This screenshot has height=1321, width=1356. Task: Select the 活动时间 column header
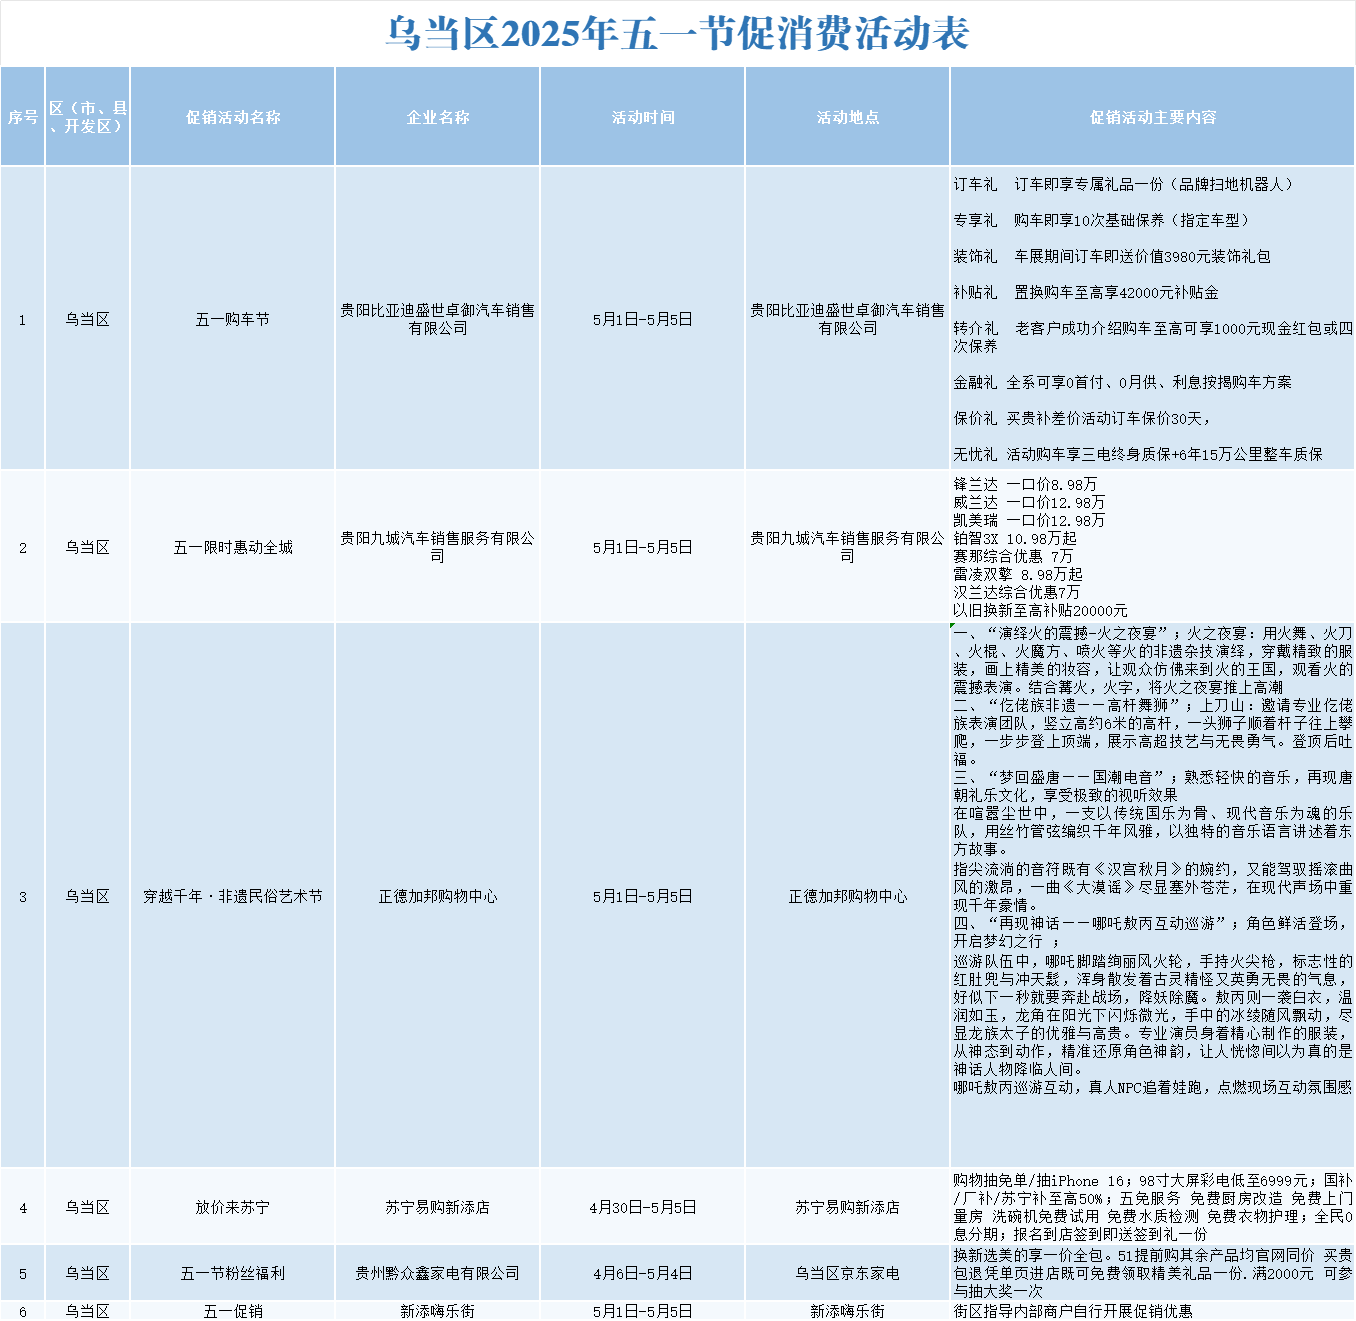click(643, 117)
